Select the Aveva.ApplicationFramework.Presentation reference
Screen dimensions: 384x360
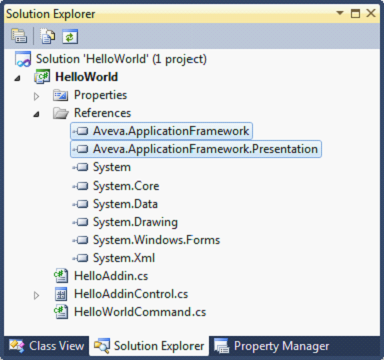[196, 149]
